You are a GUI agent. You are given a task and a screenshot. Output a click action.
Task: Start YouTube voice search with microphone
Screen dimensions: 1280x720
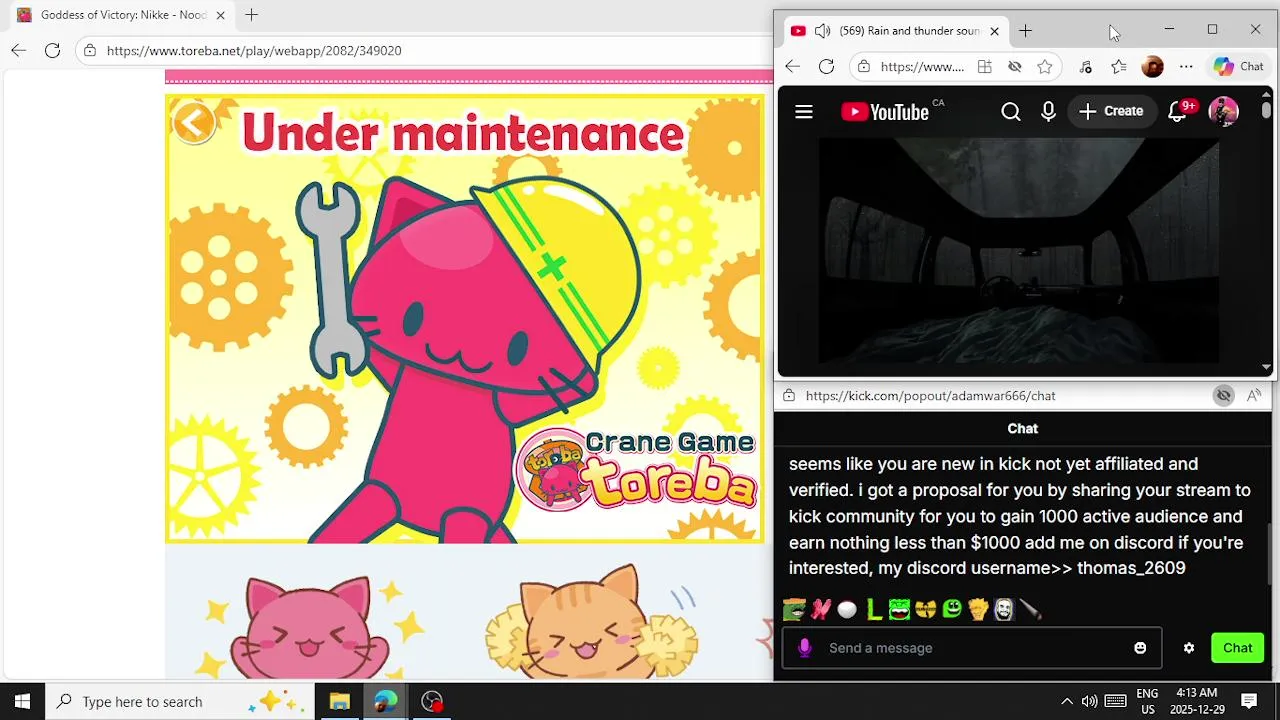pyautogui.click(x=1048, y=112)
